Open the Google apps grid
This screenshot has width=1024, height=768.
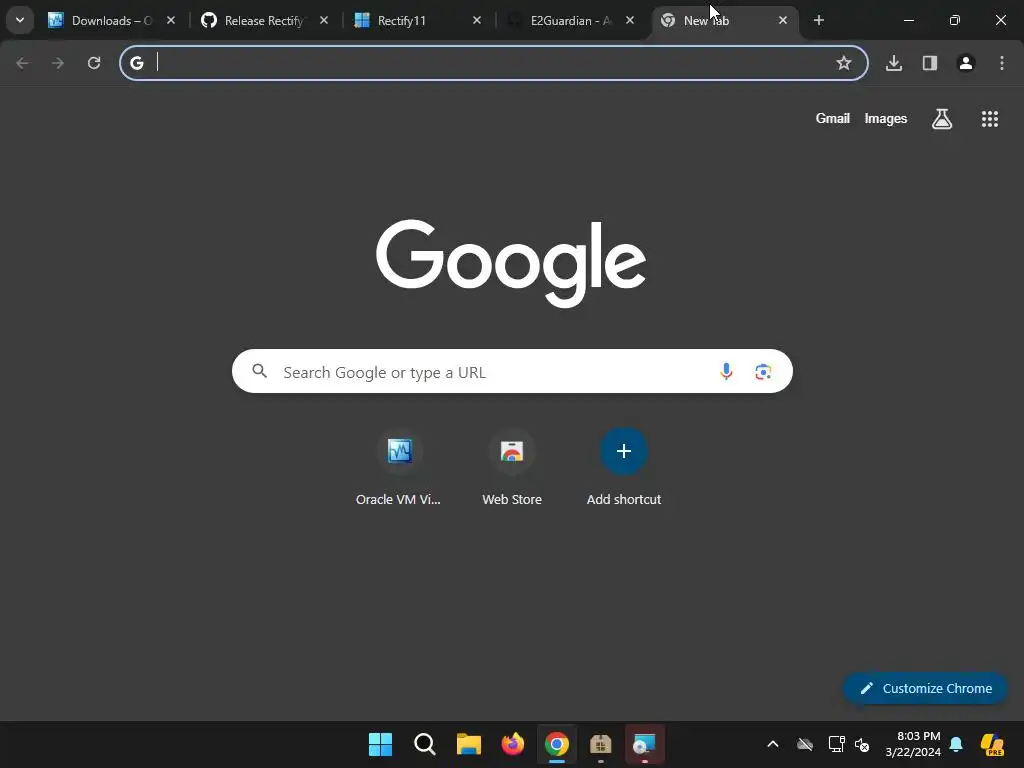[990, 118]
